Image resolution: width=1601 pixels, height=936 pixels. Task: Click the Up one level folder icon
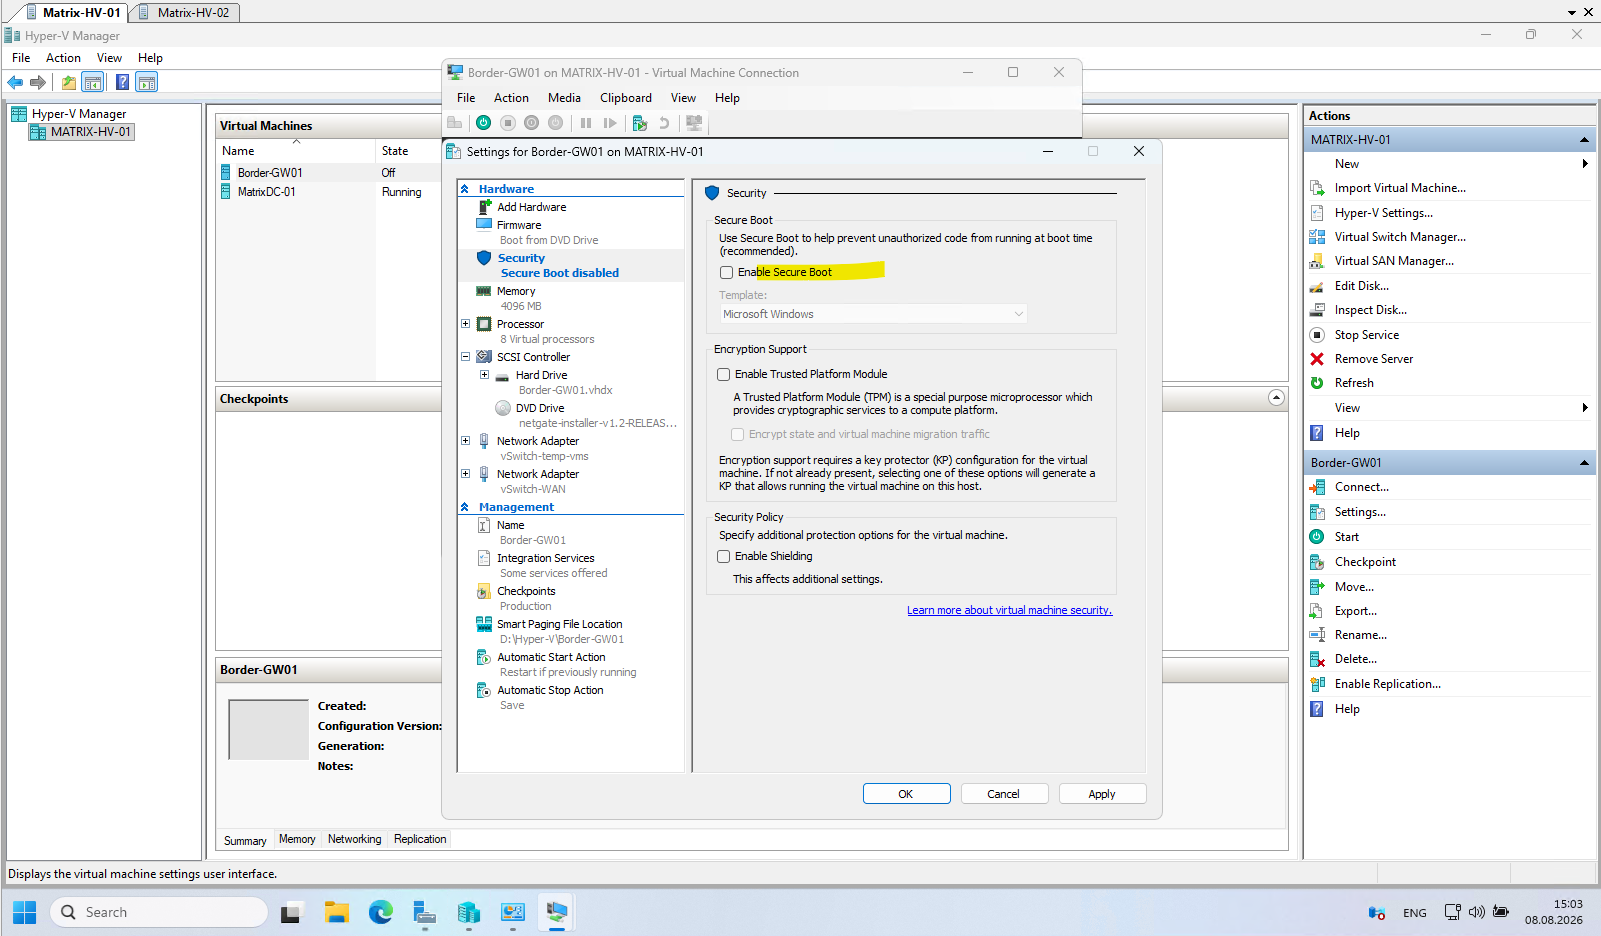click(68, 82)
